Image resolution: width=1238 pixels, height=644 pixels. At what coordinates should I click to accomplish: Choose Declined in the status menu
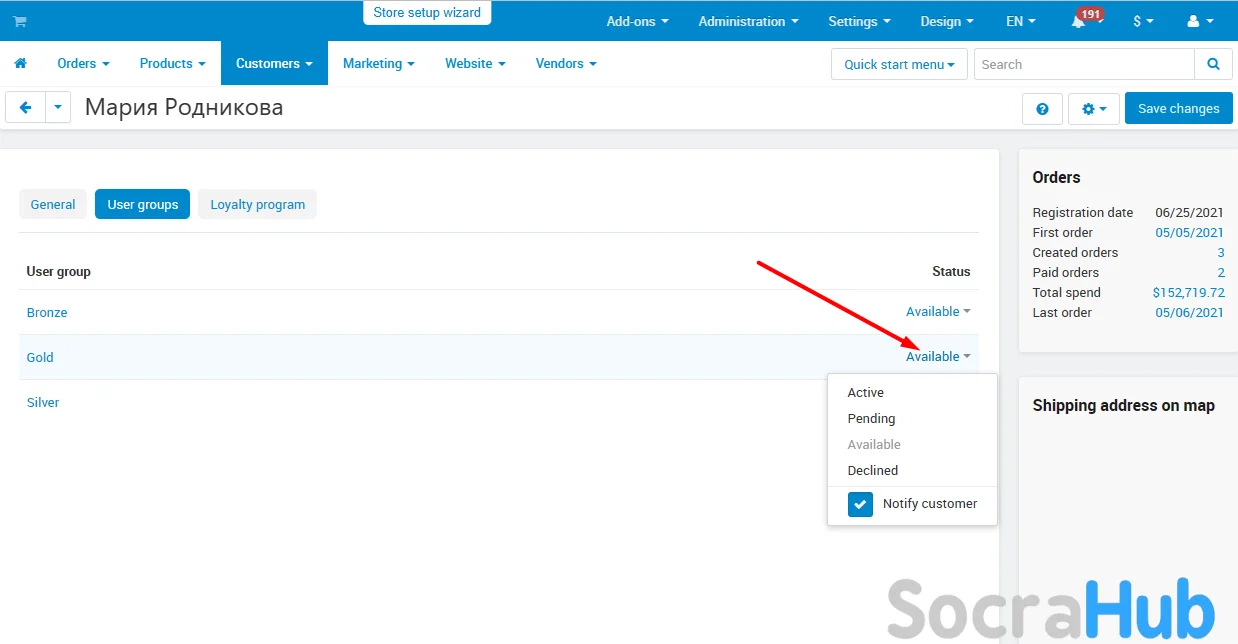[873, 470]
